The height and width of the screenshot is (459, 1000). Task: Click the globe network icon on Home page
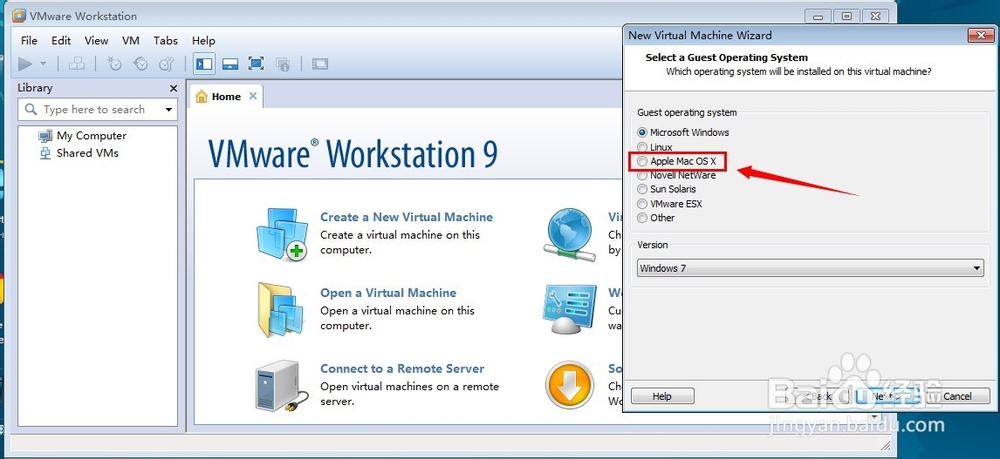pos(570,235)
